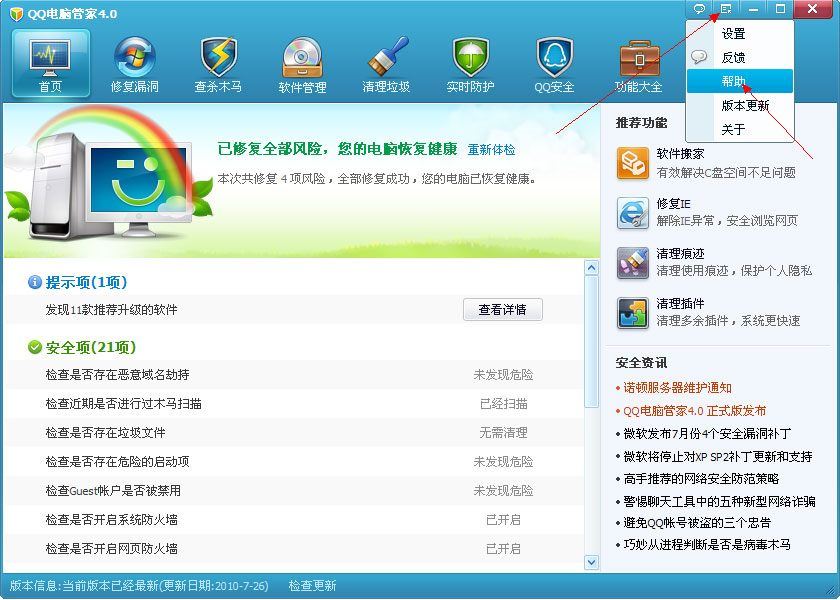This screenshot has width=840, height=600.
Task: Open news 巧妙从进程判断是否是病毒木马
Action: pyautogui.click(x=707, y=545)
